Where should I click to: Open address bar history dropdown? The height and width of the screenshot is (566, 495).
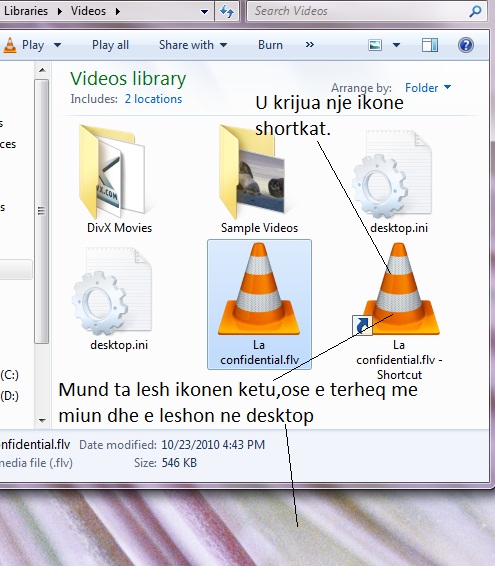pos(204,12)
